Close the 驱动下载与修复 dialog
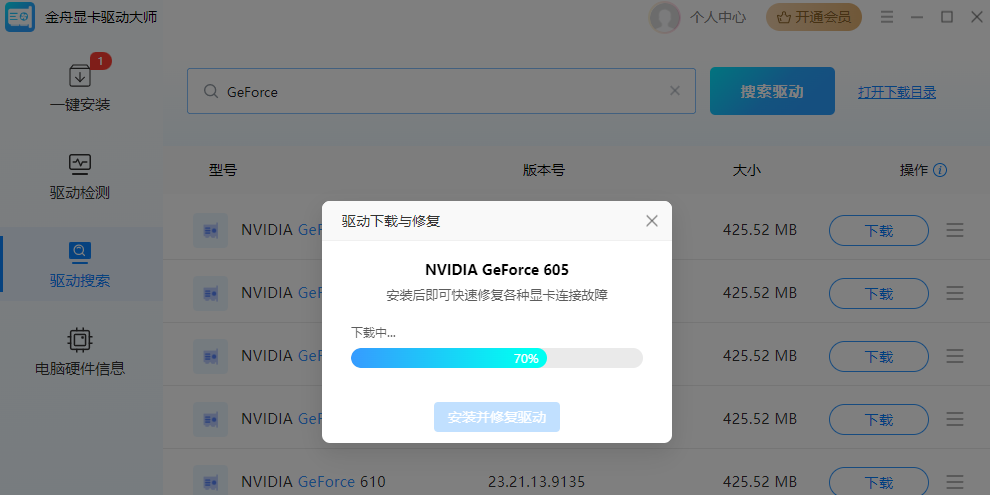The width and height of the screenshot is (990, 495). pos(652,220)
